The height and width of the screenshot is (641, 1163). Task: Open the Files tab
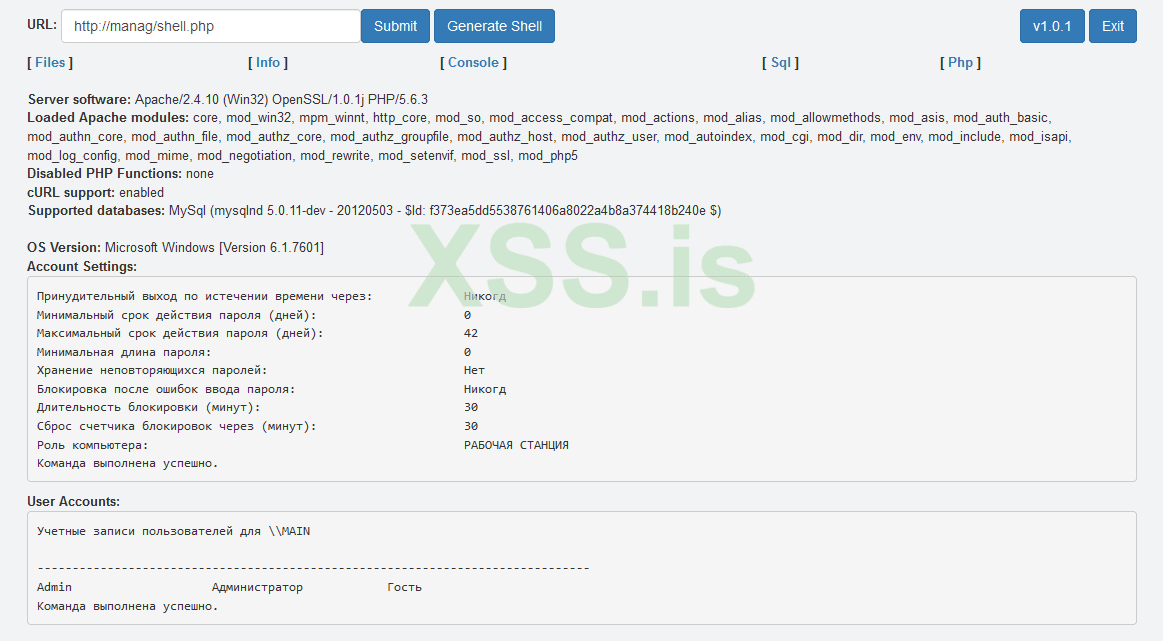[50, 62]
